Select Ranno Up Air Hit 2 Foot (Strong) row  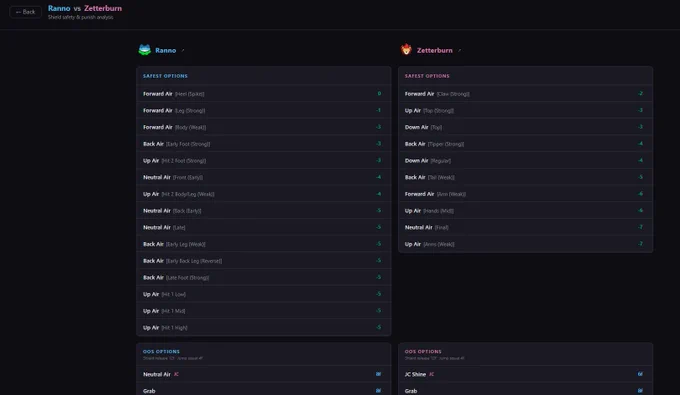[x=264, y=160]
